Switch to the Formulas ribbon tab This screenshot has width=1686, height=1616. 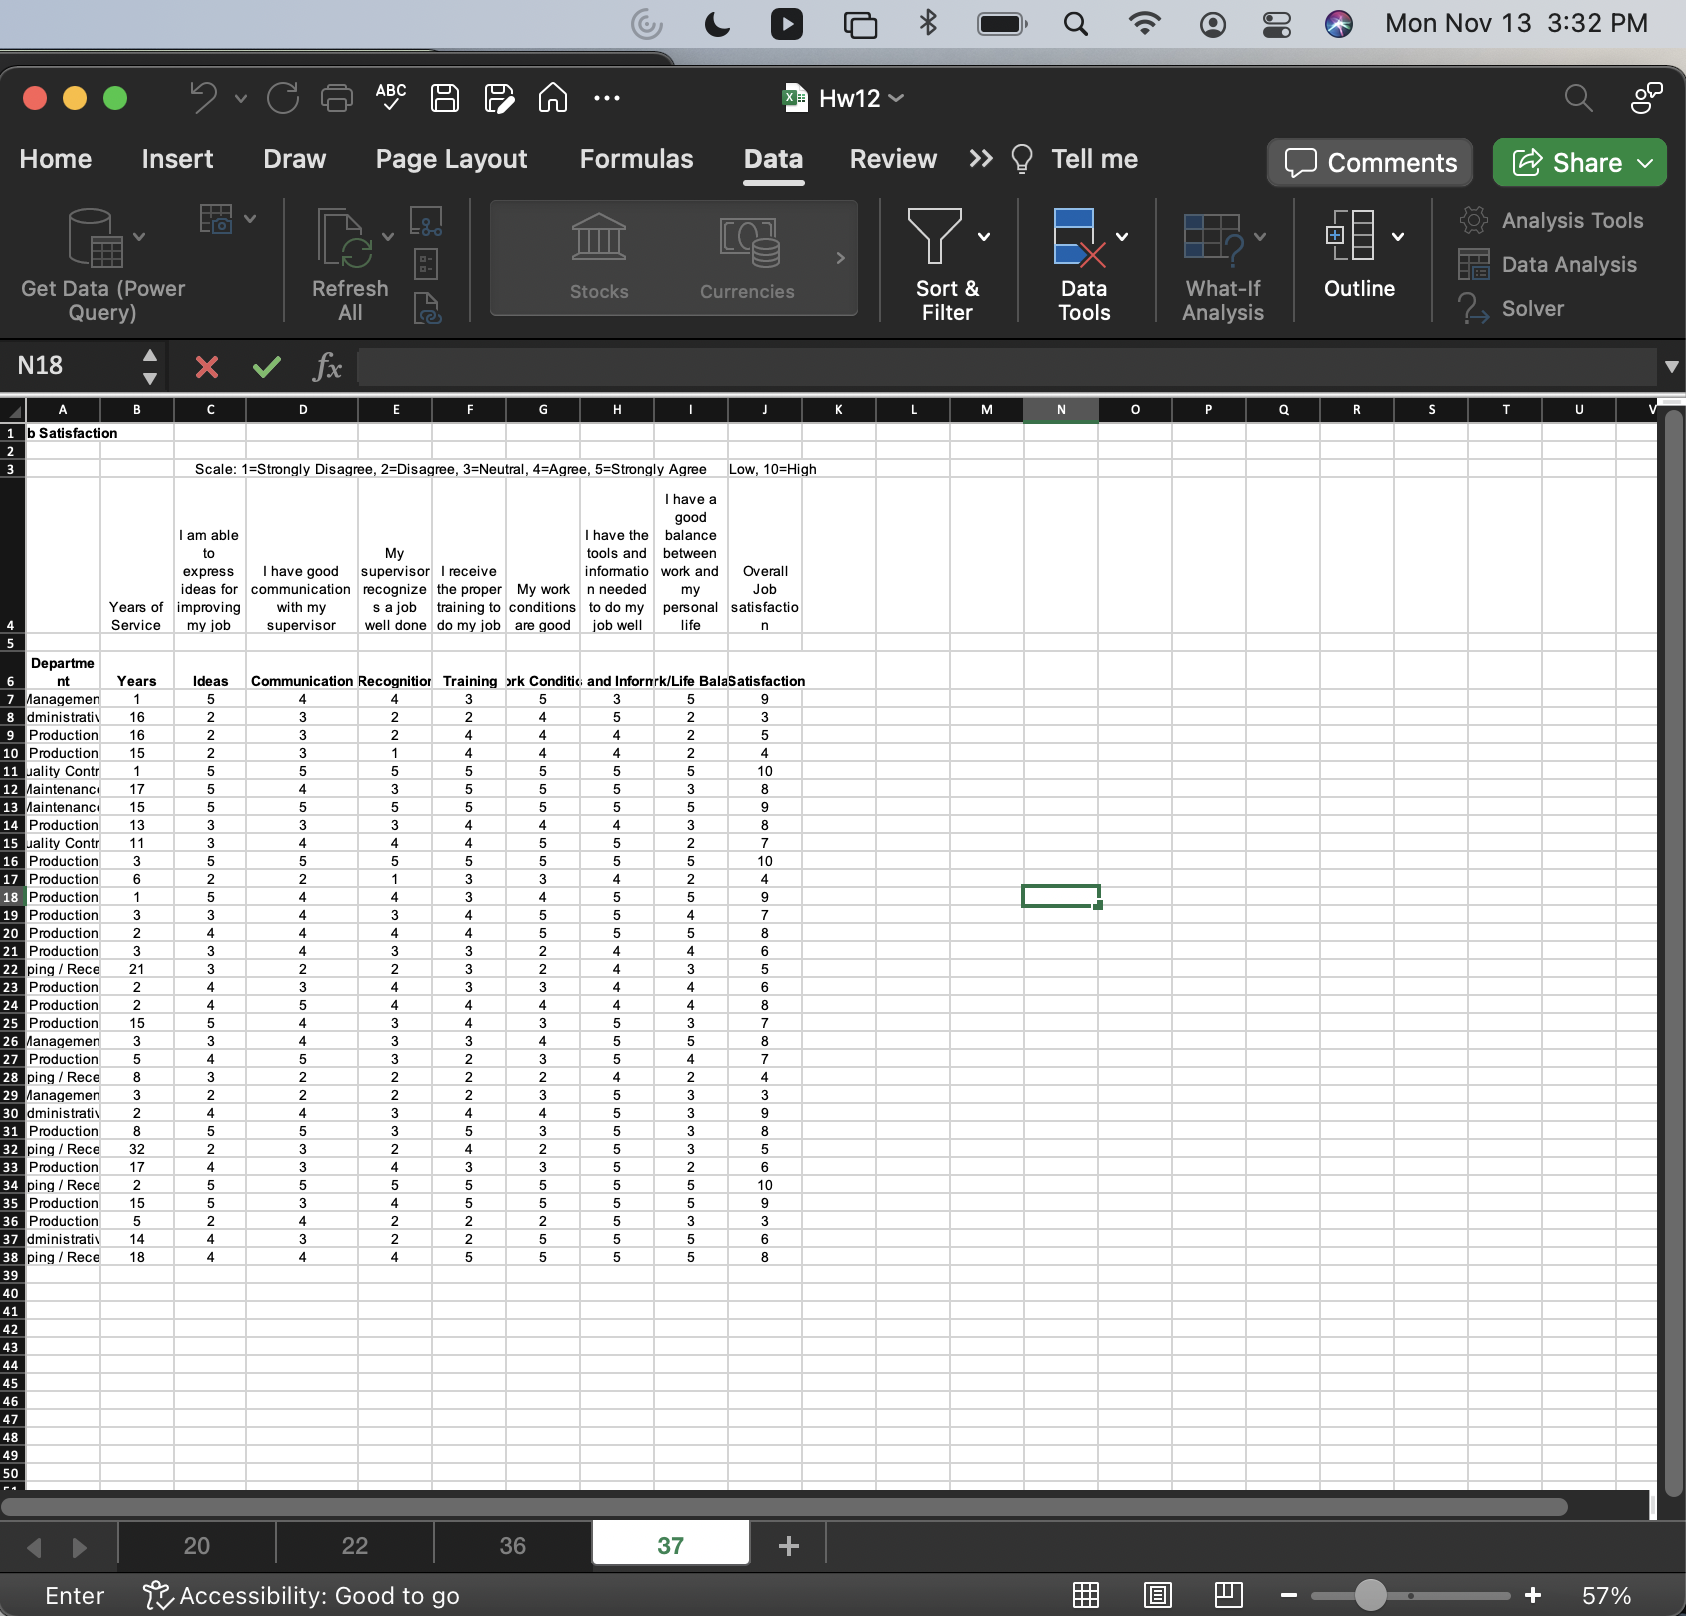[x=637, y=158]
